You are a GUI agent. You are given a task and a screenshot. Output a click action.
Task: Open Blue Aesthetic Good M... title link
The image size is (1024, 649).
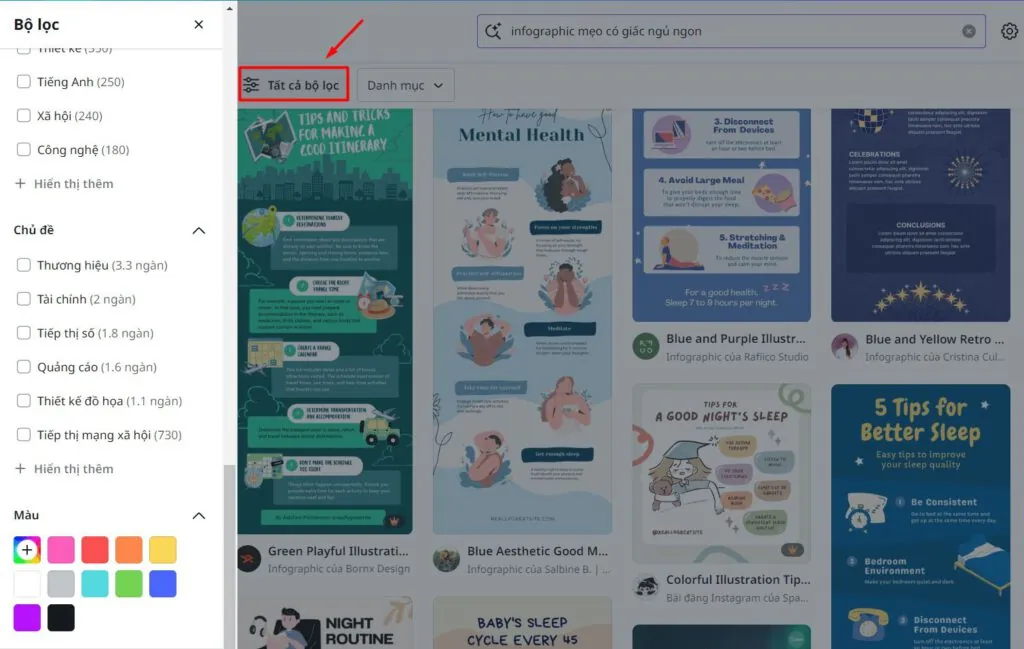point(537,551)
